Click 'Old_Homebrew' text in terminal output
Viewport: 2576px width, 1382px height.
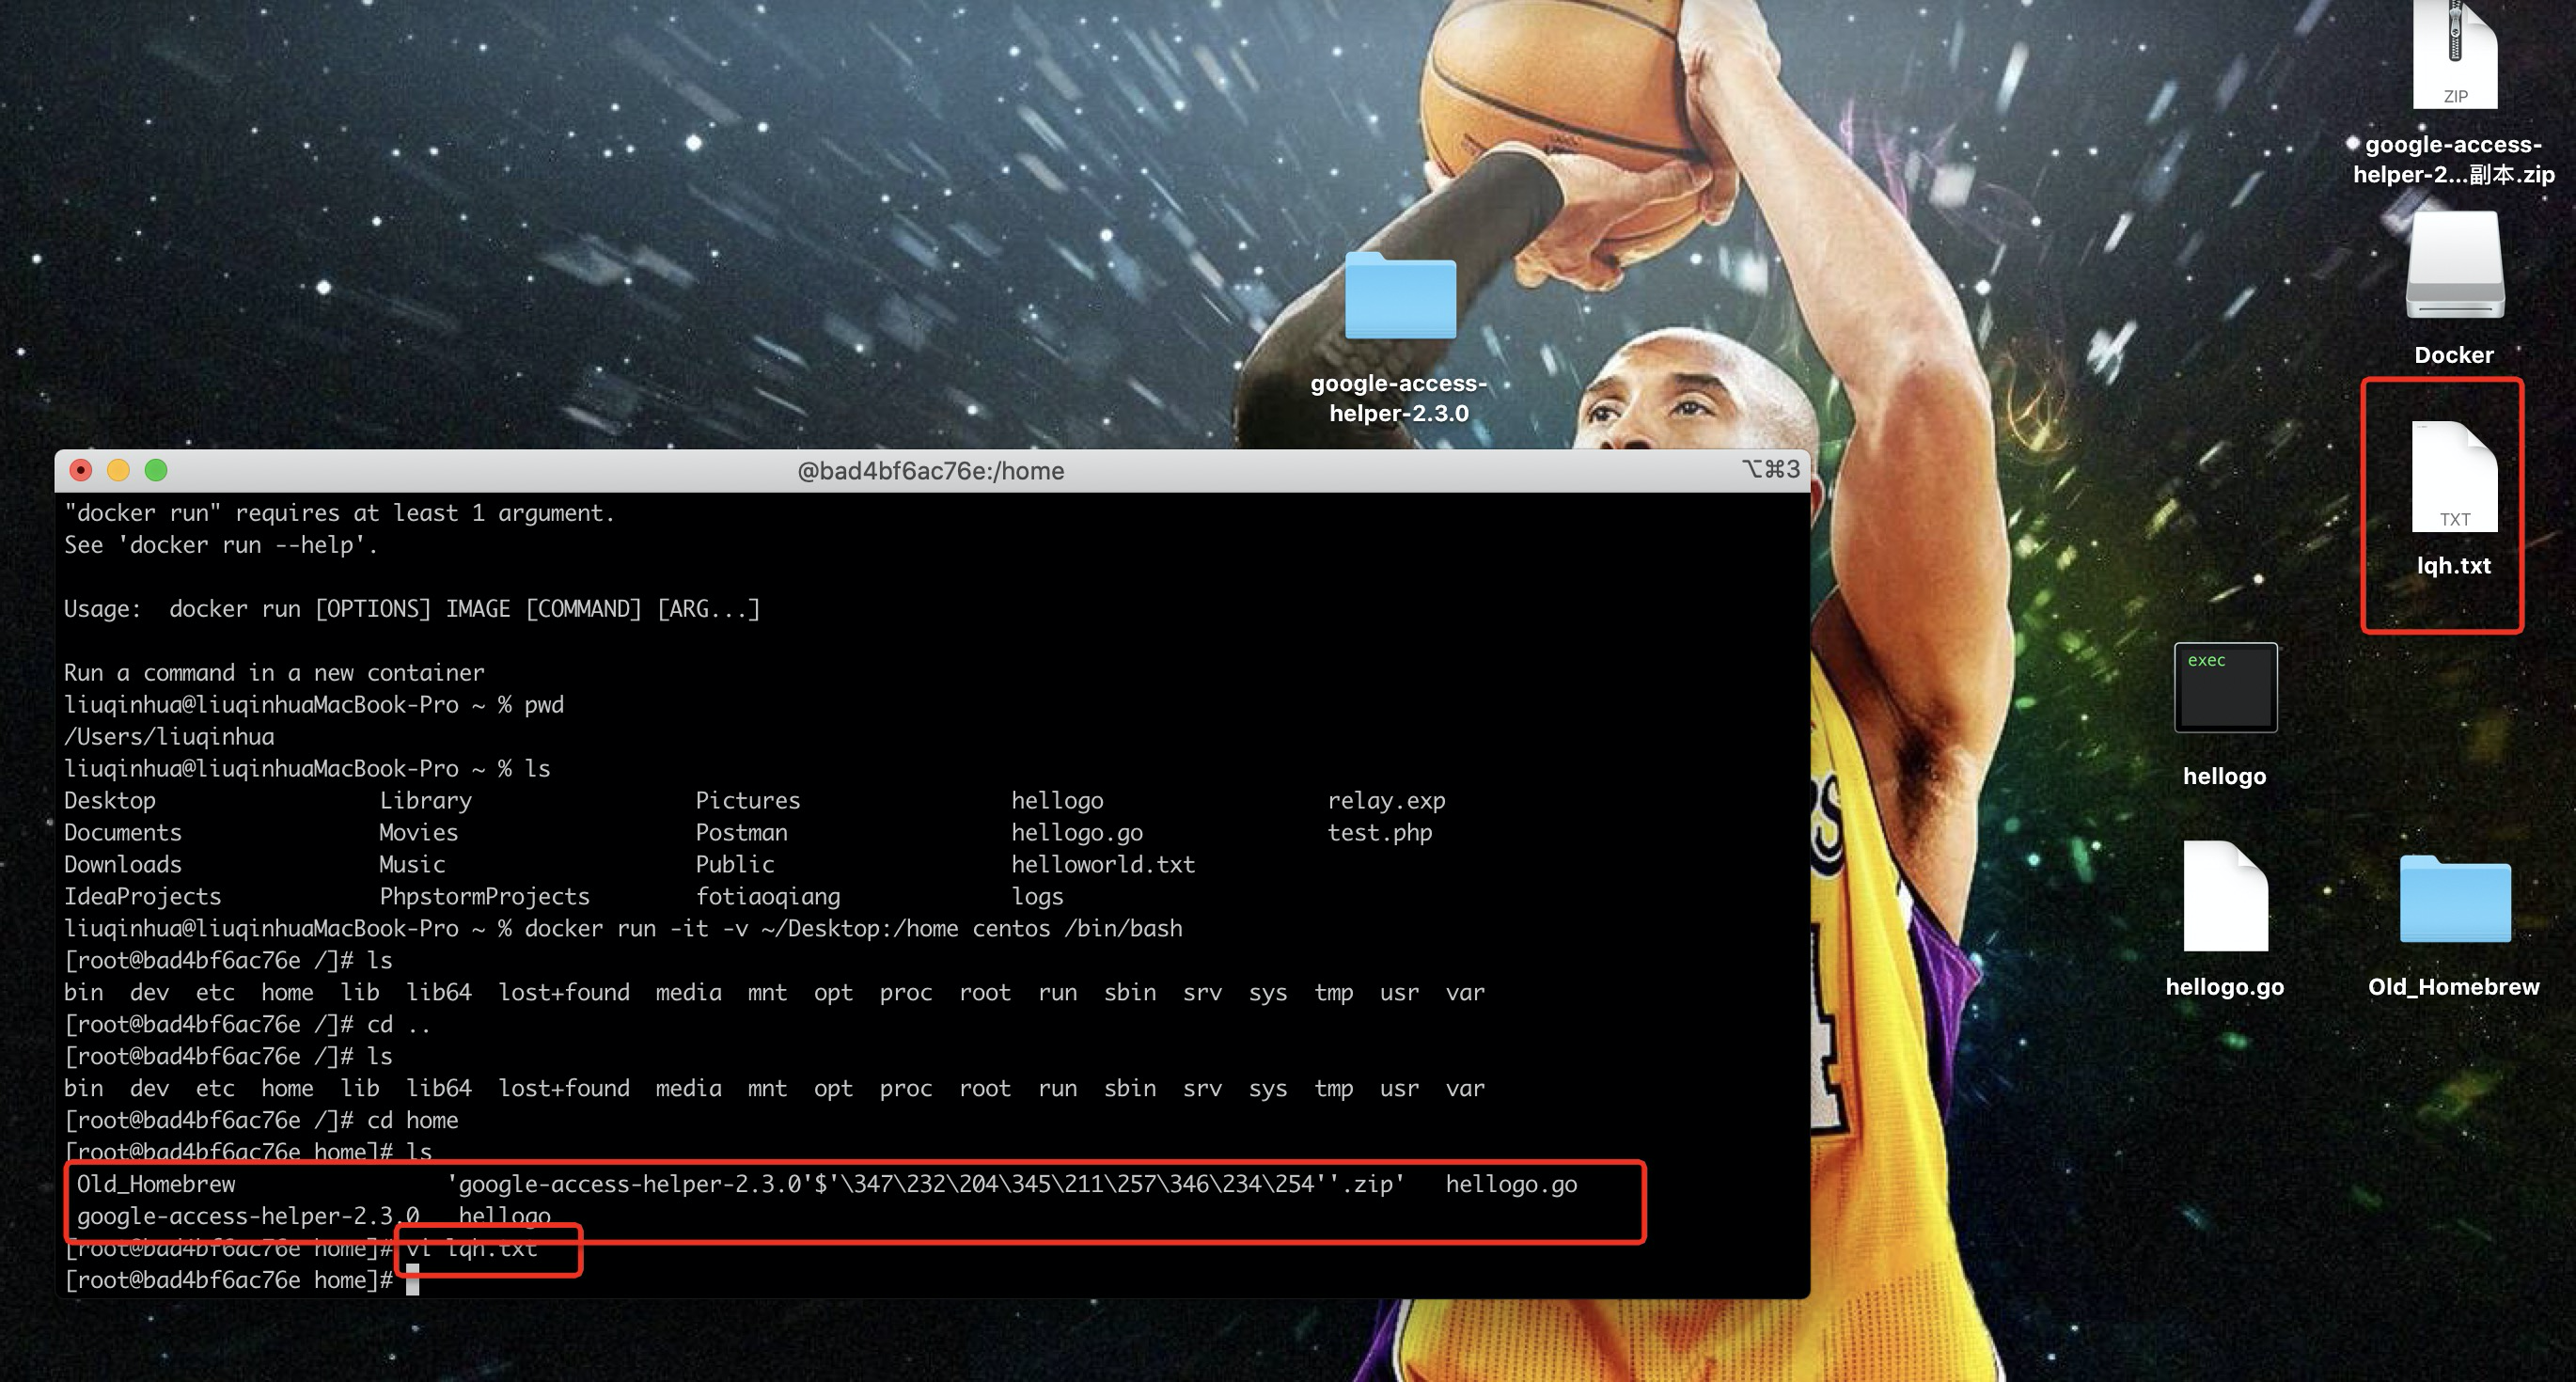tap(156, 1184)
